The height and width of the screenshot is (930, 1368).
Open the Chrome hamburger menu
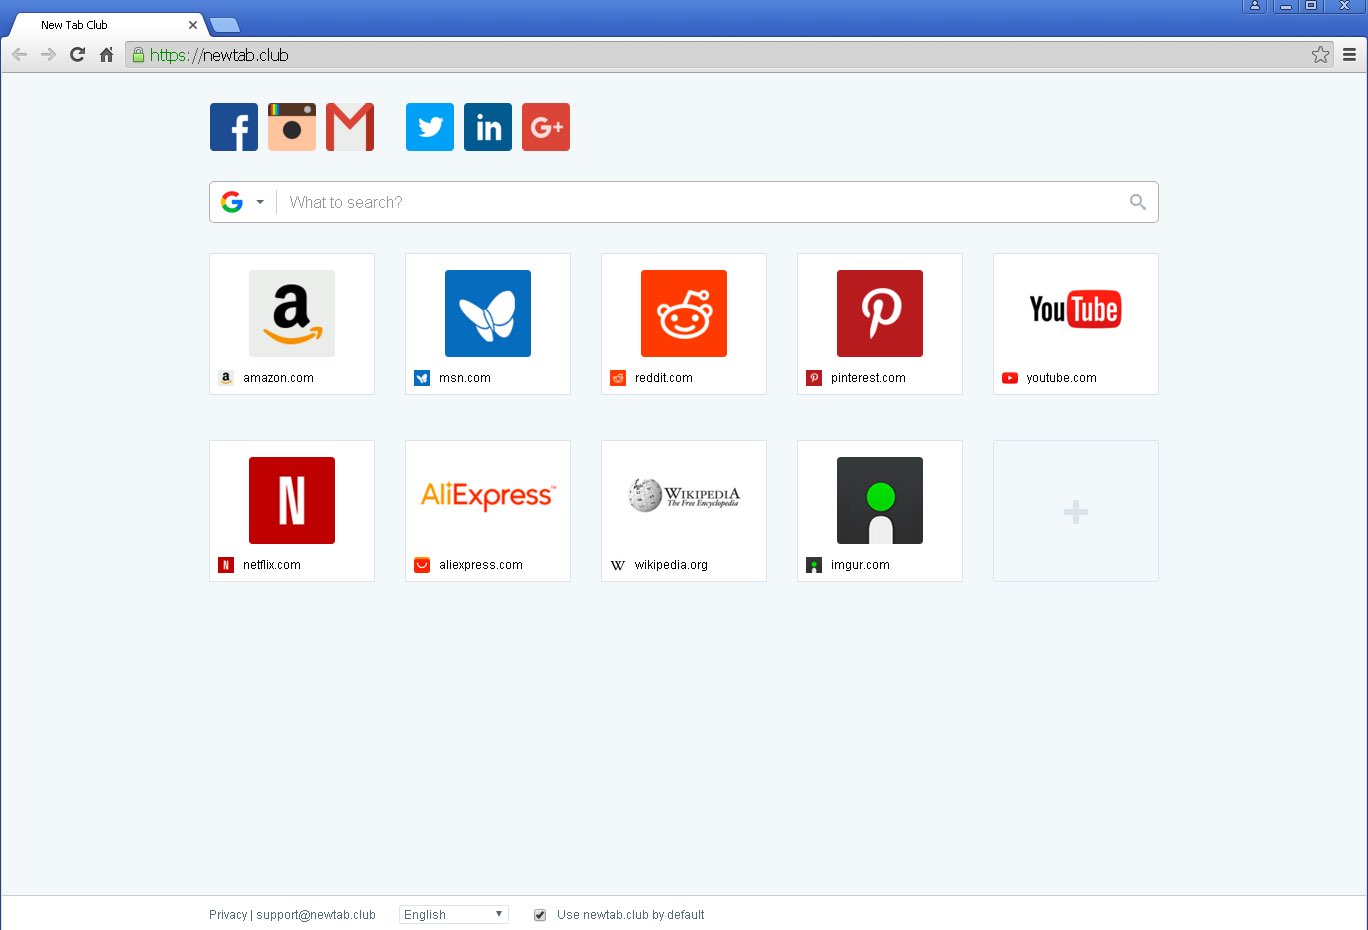point(1349,55)
